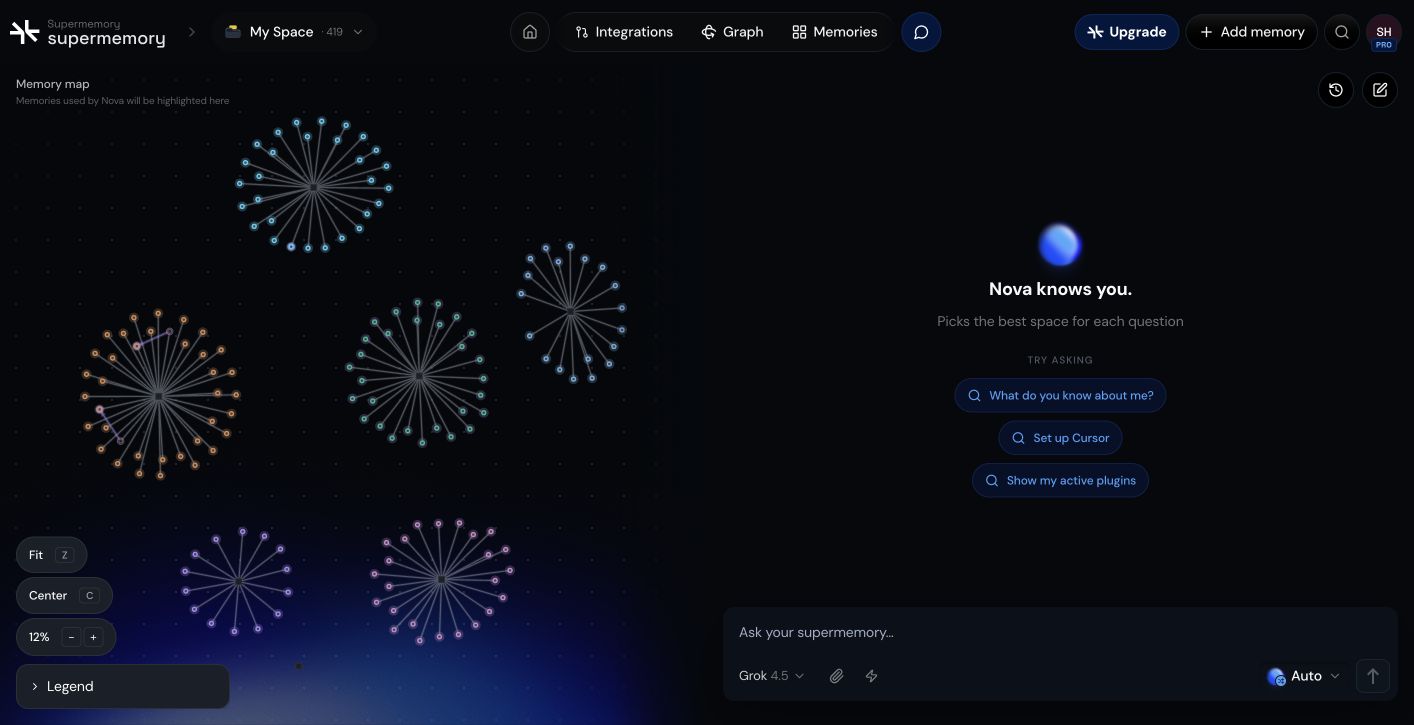The image size is (1414, 725).
Task: Click the 'Memory map' heading text
Action: [52, 84]
